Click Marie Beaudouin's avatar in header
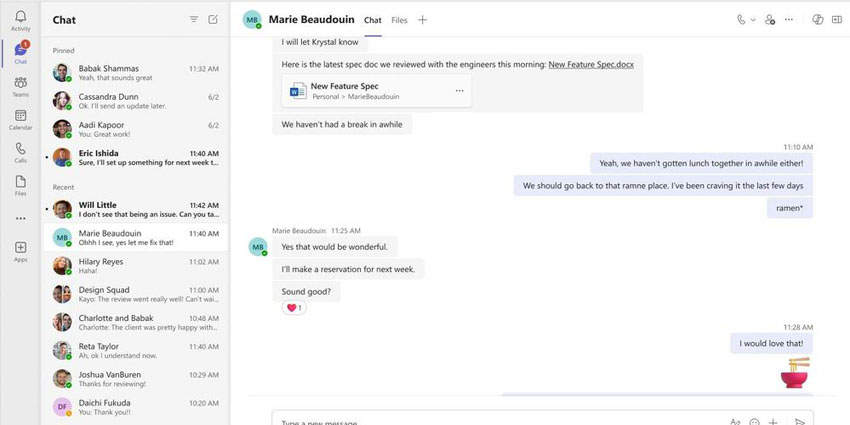The width and height of the screenshot is (850, 425). pyautogui.click(x=252, y=20)
